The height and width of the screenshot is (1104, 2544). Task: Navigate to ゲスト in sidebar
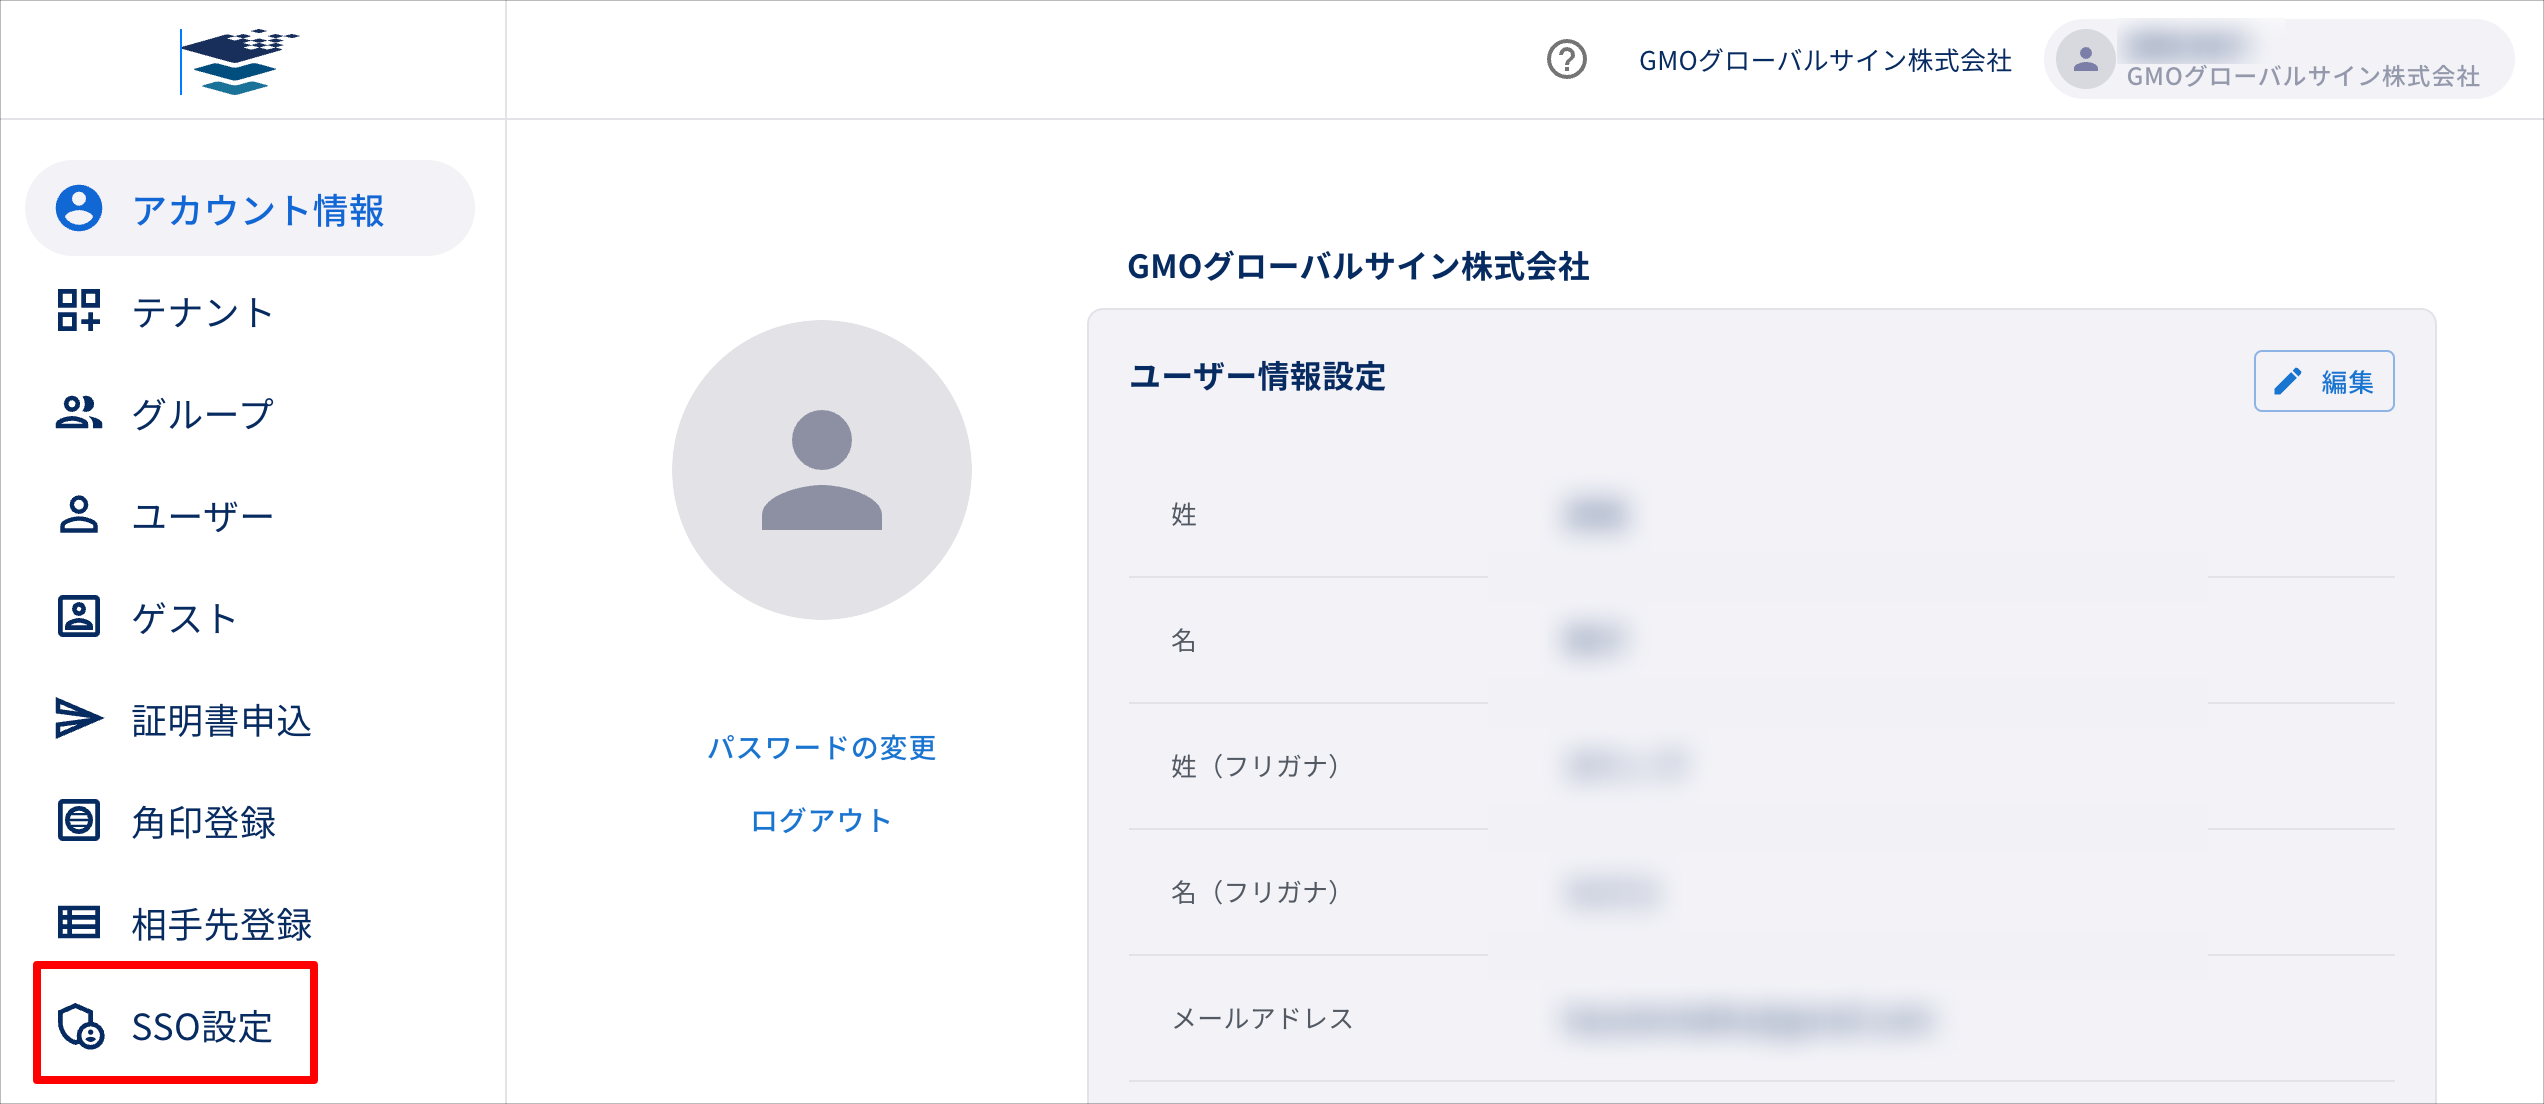[250, 617]
